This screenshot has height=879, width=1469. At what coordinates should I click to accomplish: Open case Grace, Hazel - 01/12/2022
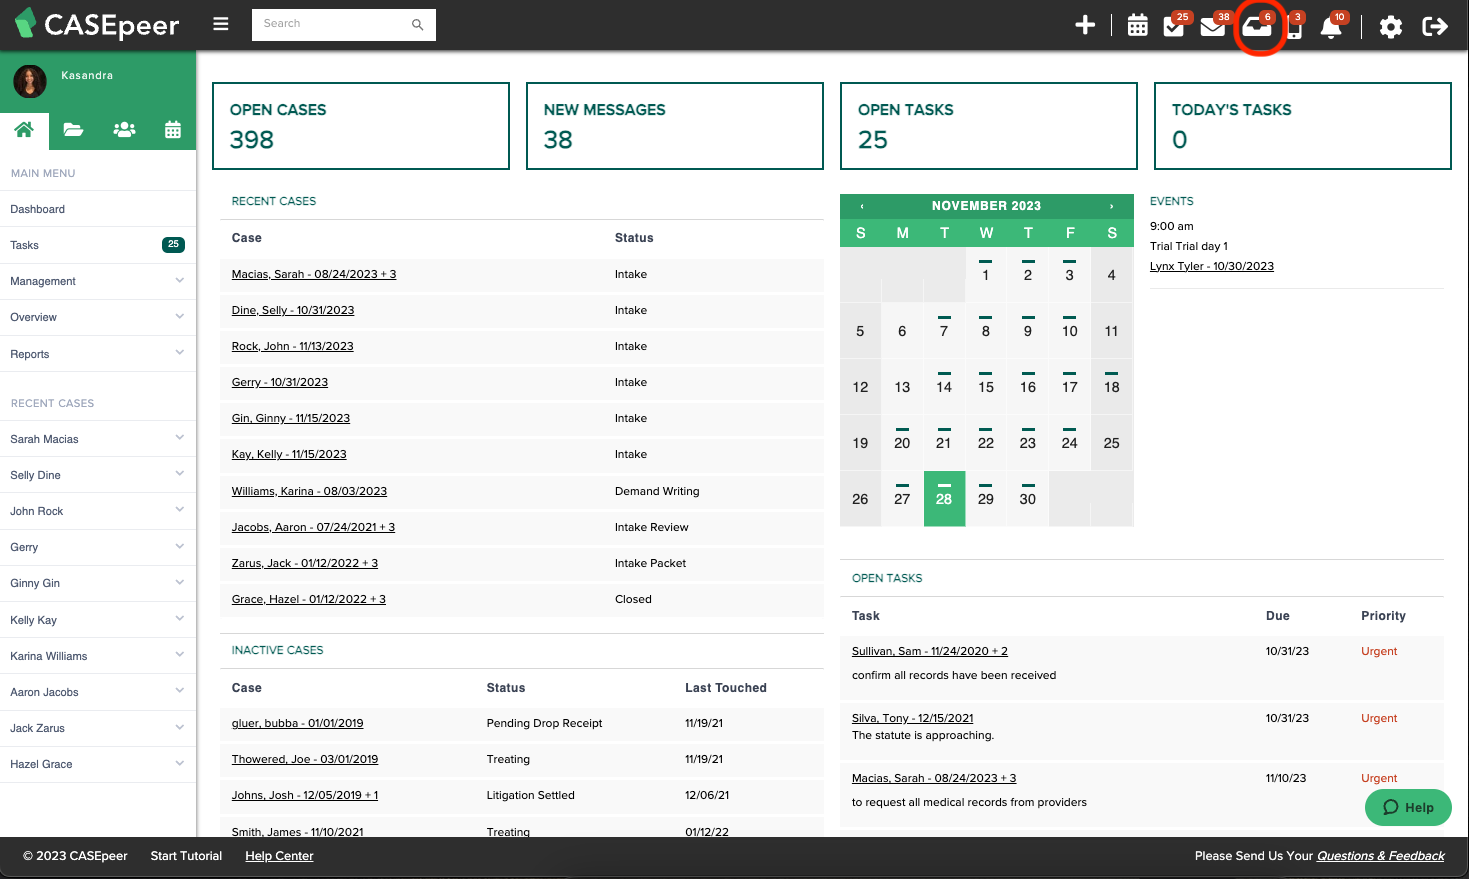309,599
